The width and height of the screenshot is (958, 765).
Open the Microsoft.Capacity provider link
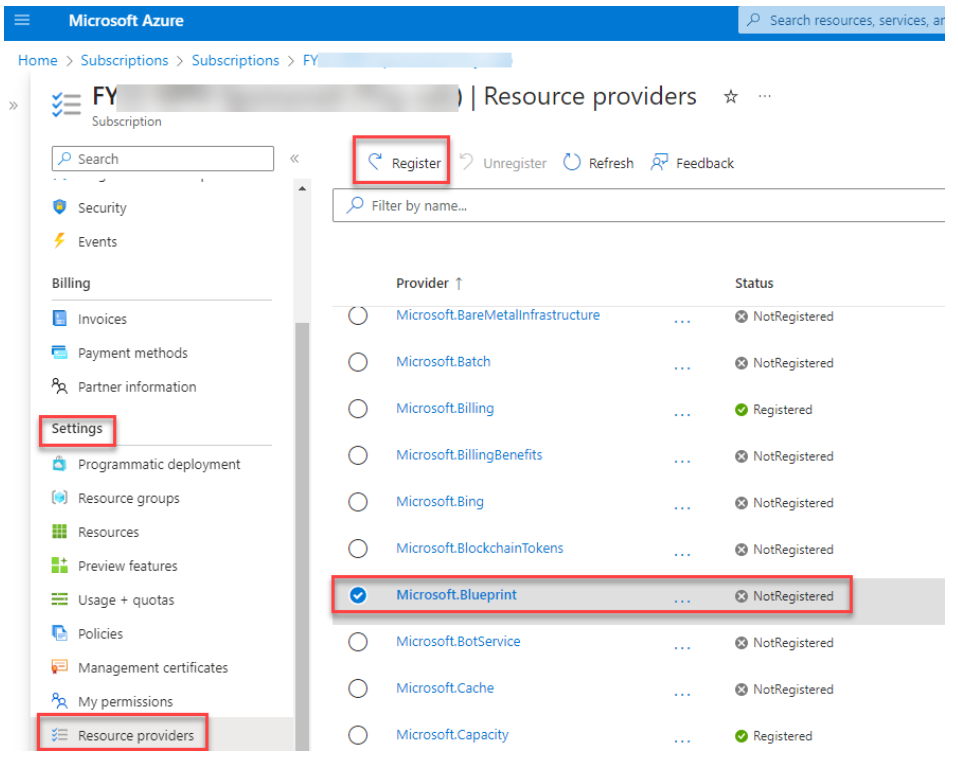[x=452, y=735]
